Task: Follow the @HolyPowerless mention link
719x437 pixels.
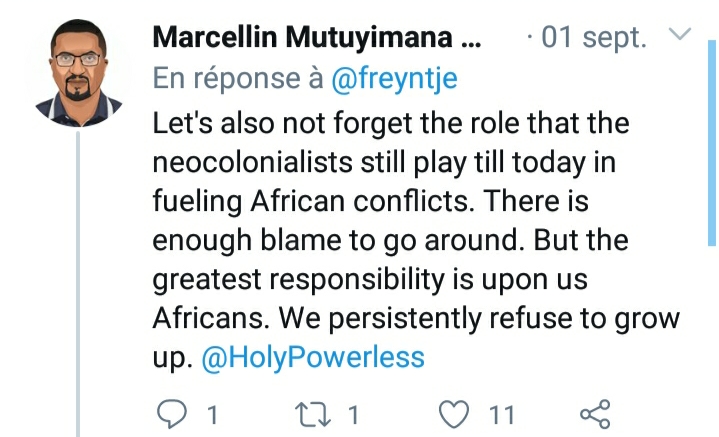Action: click(x=313, y=357)
